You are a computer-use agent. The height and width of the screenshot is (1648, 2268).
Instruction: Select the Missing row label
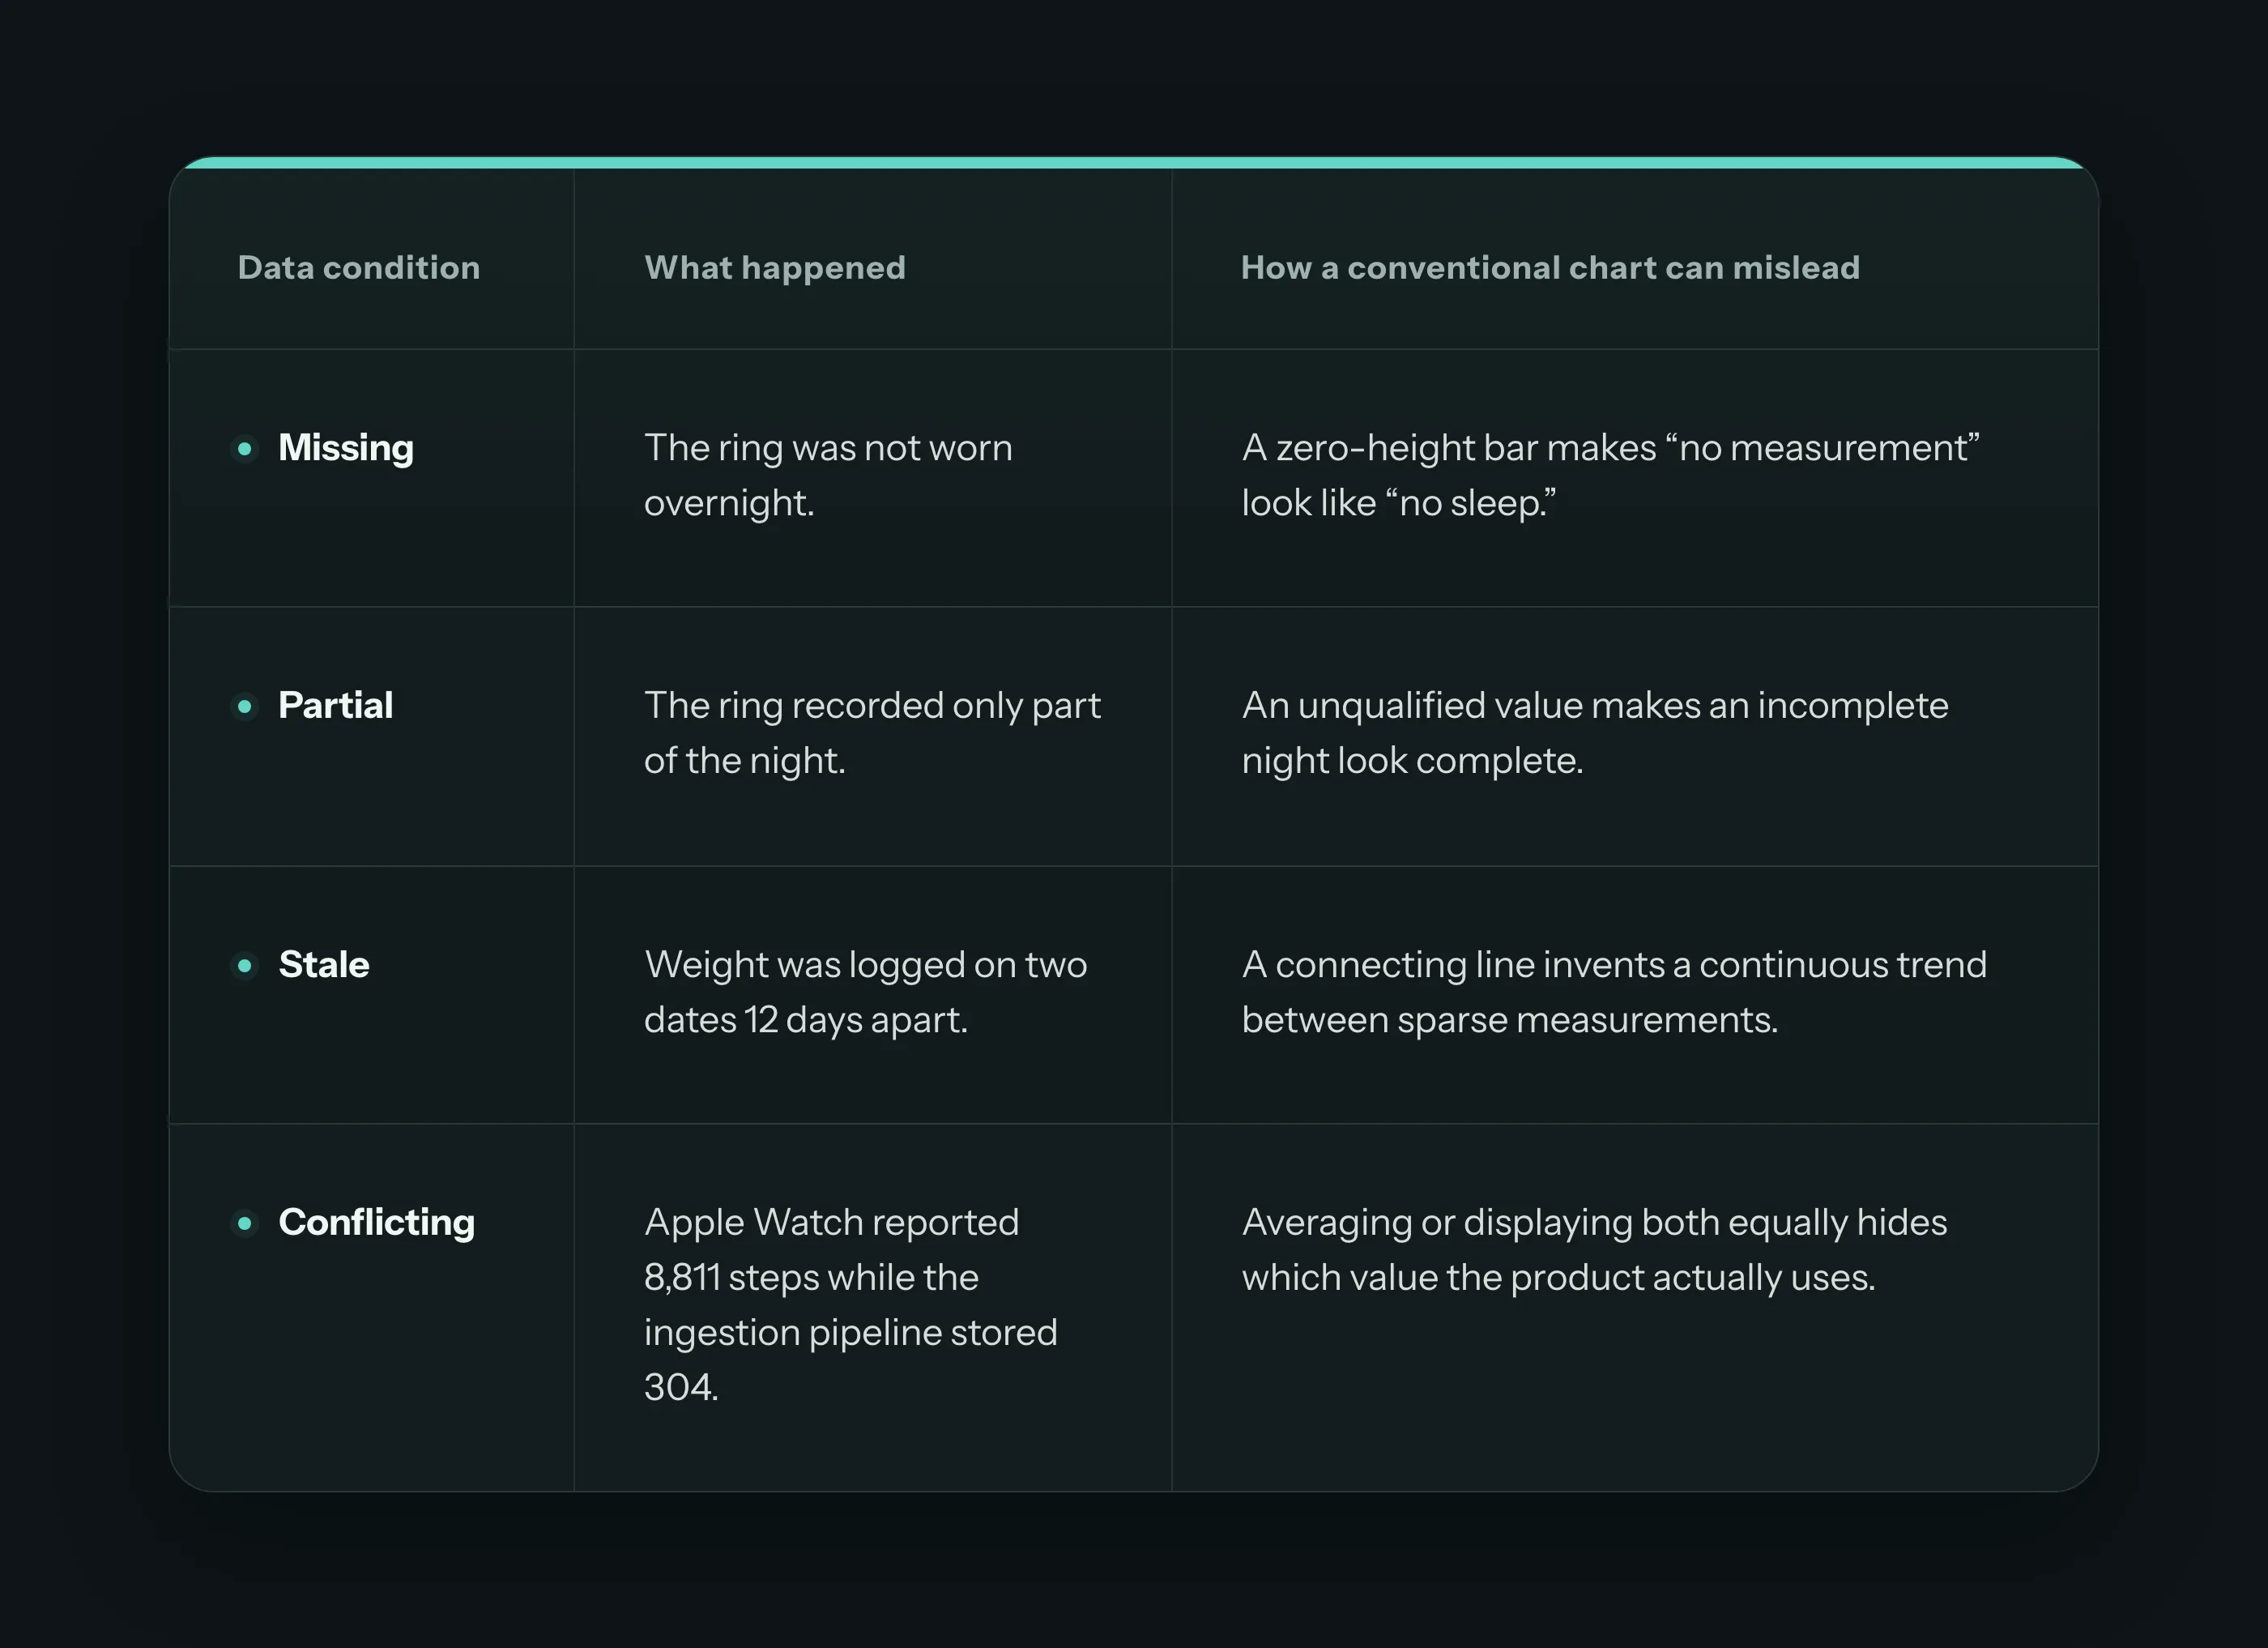point(346,448)
